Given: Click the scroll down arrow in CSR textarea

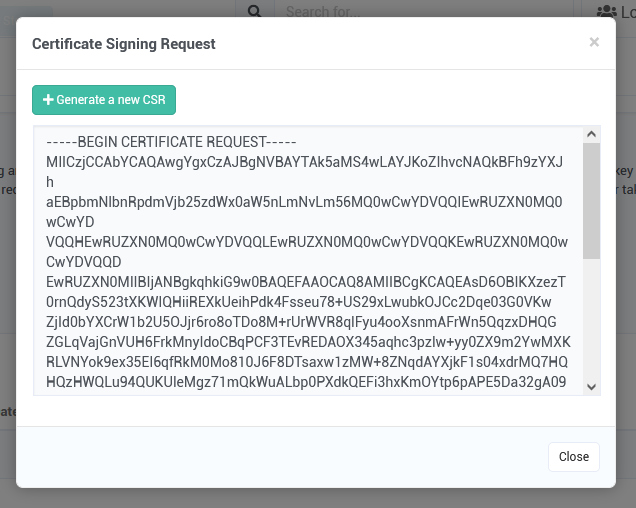Looking at the screenshot, I should (591, 387).
